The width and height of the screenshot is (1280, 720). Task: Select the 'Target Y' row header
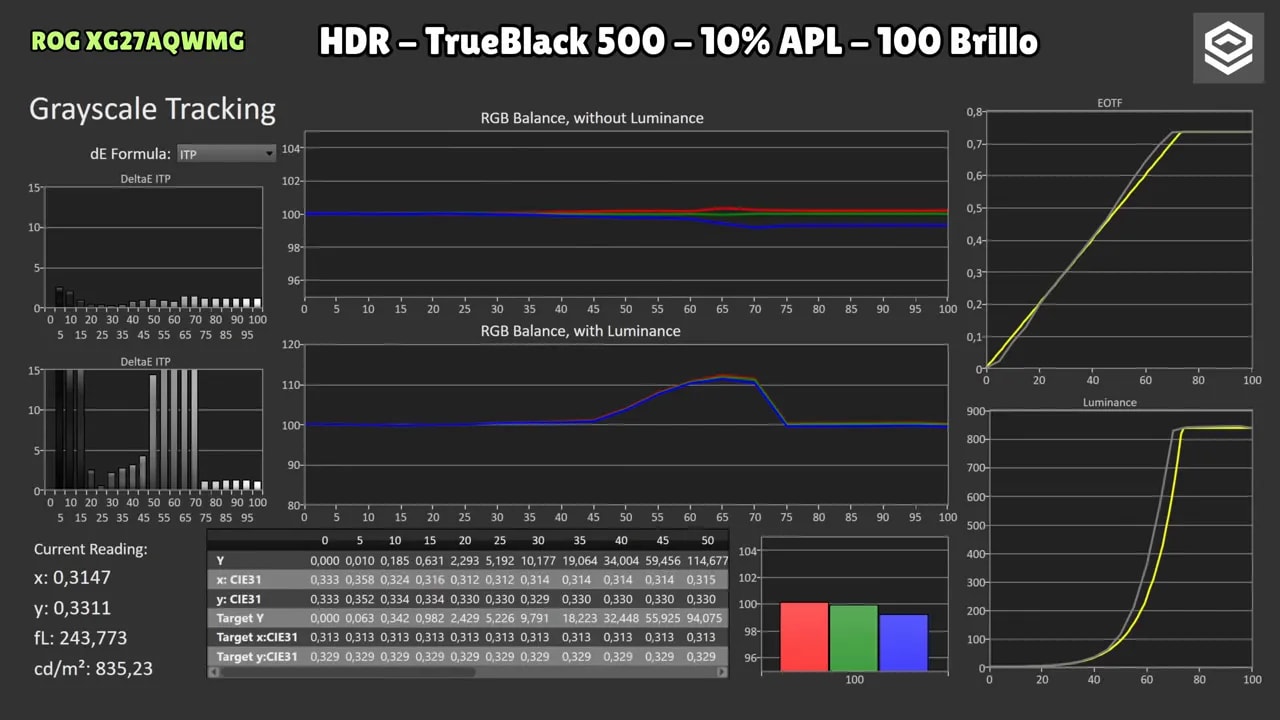coord(241,618)
